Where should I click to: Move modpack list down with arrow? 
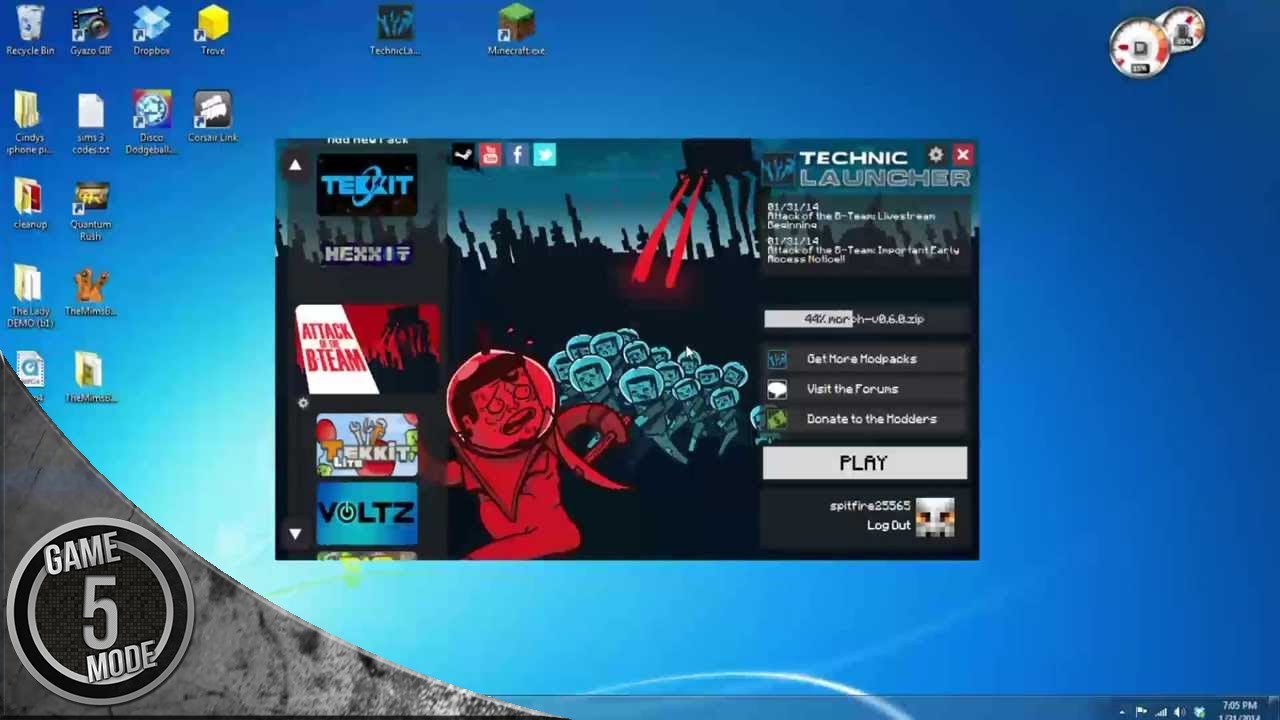coord(295,533)
